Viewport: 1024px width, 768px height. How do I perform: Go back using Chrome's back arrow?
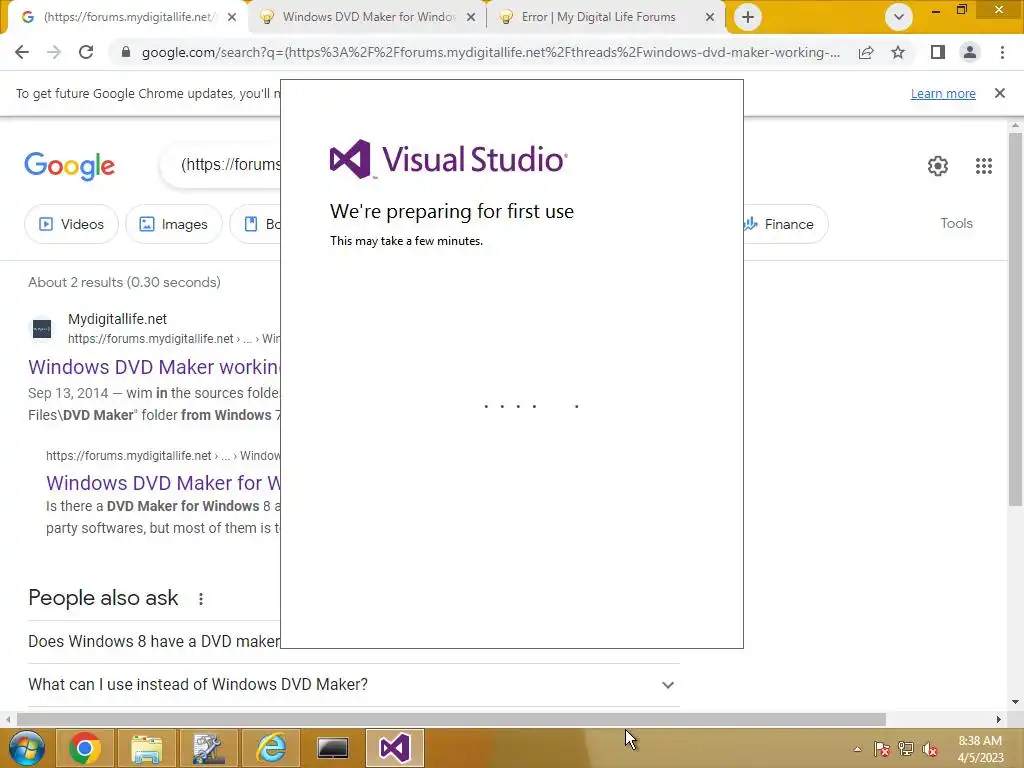click(22, 52)
